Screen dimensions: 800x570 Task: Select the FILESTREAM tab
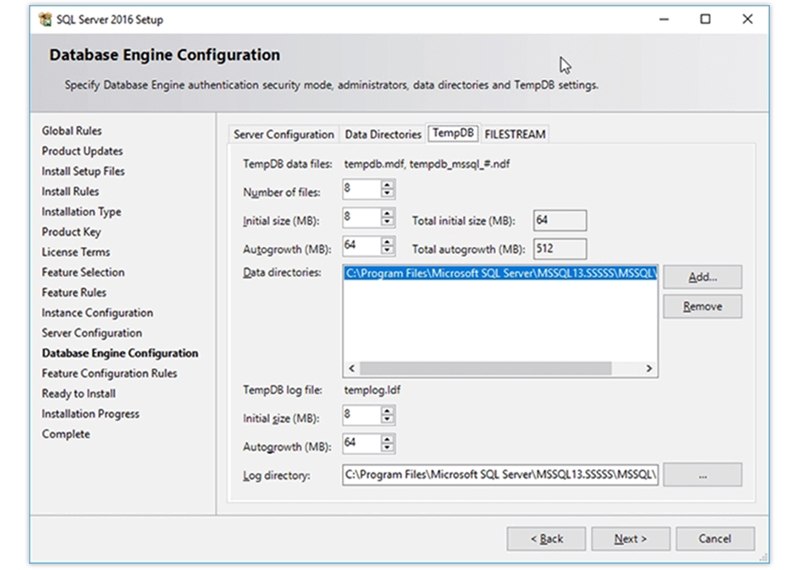tap(515, 134)
